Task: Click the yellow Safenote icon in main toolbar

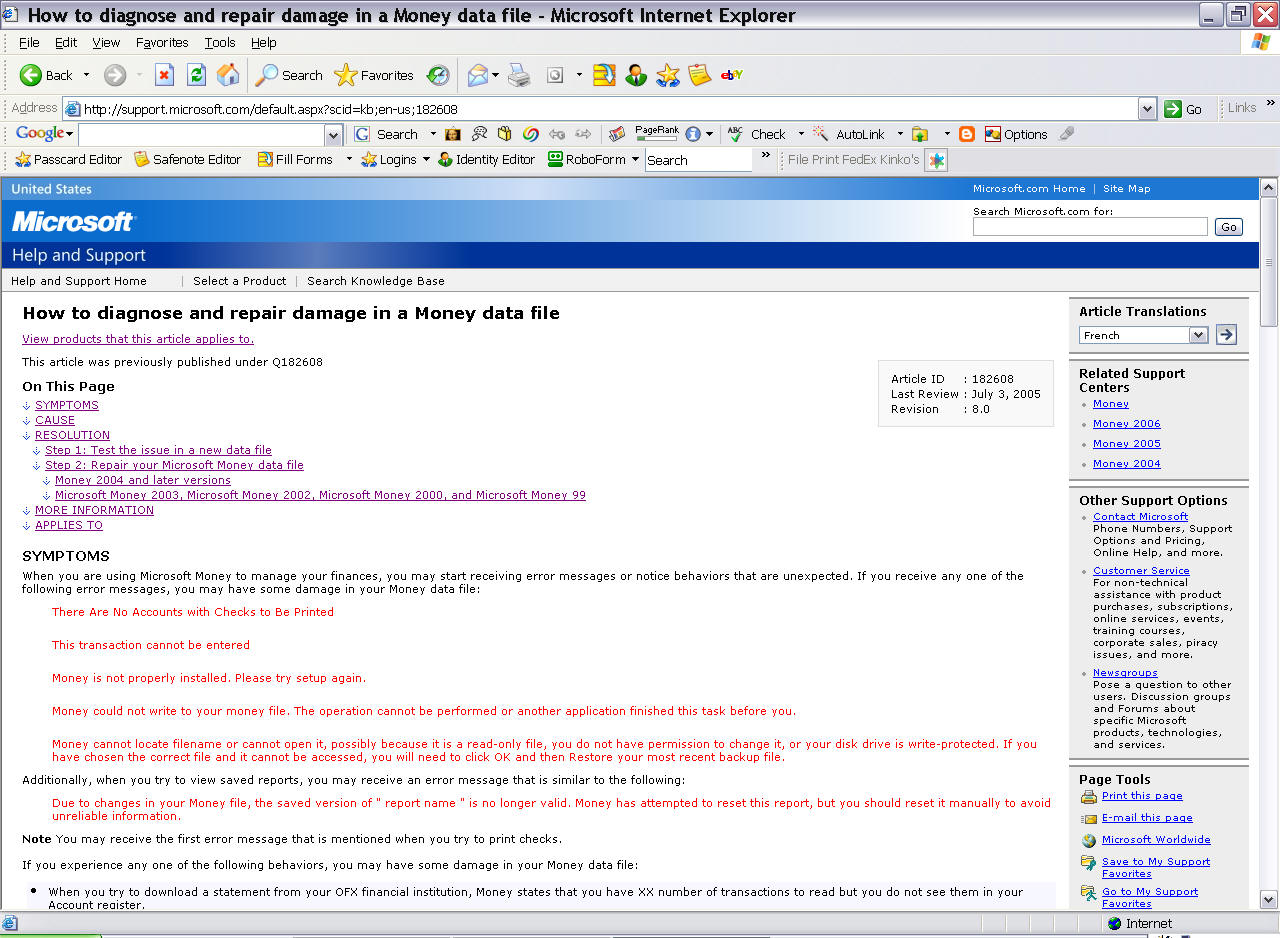Action: click(700, 75)
